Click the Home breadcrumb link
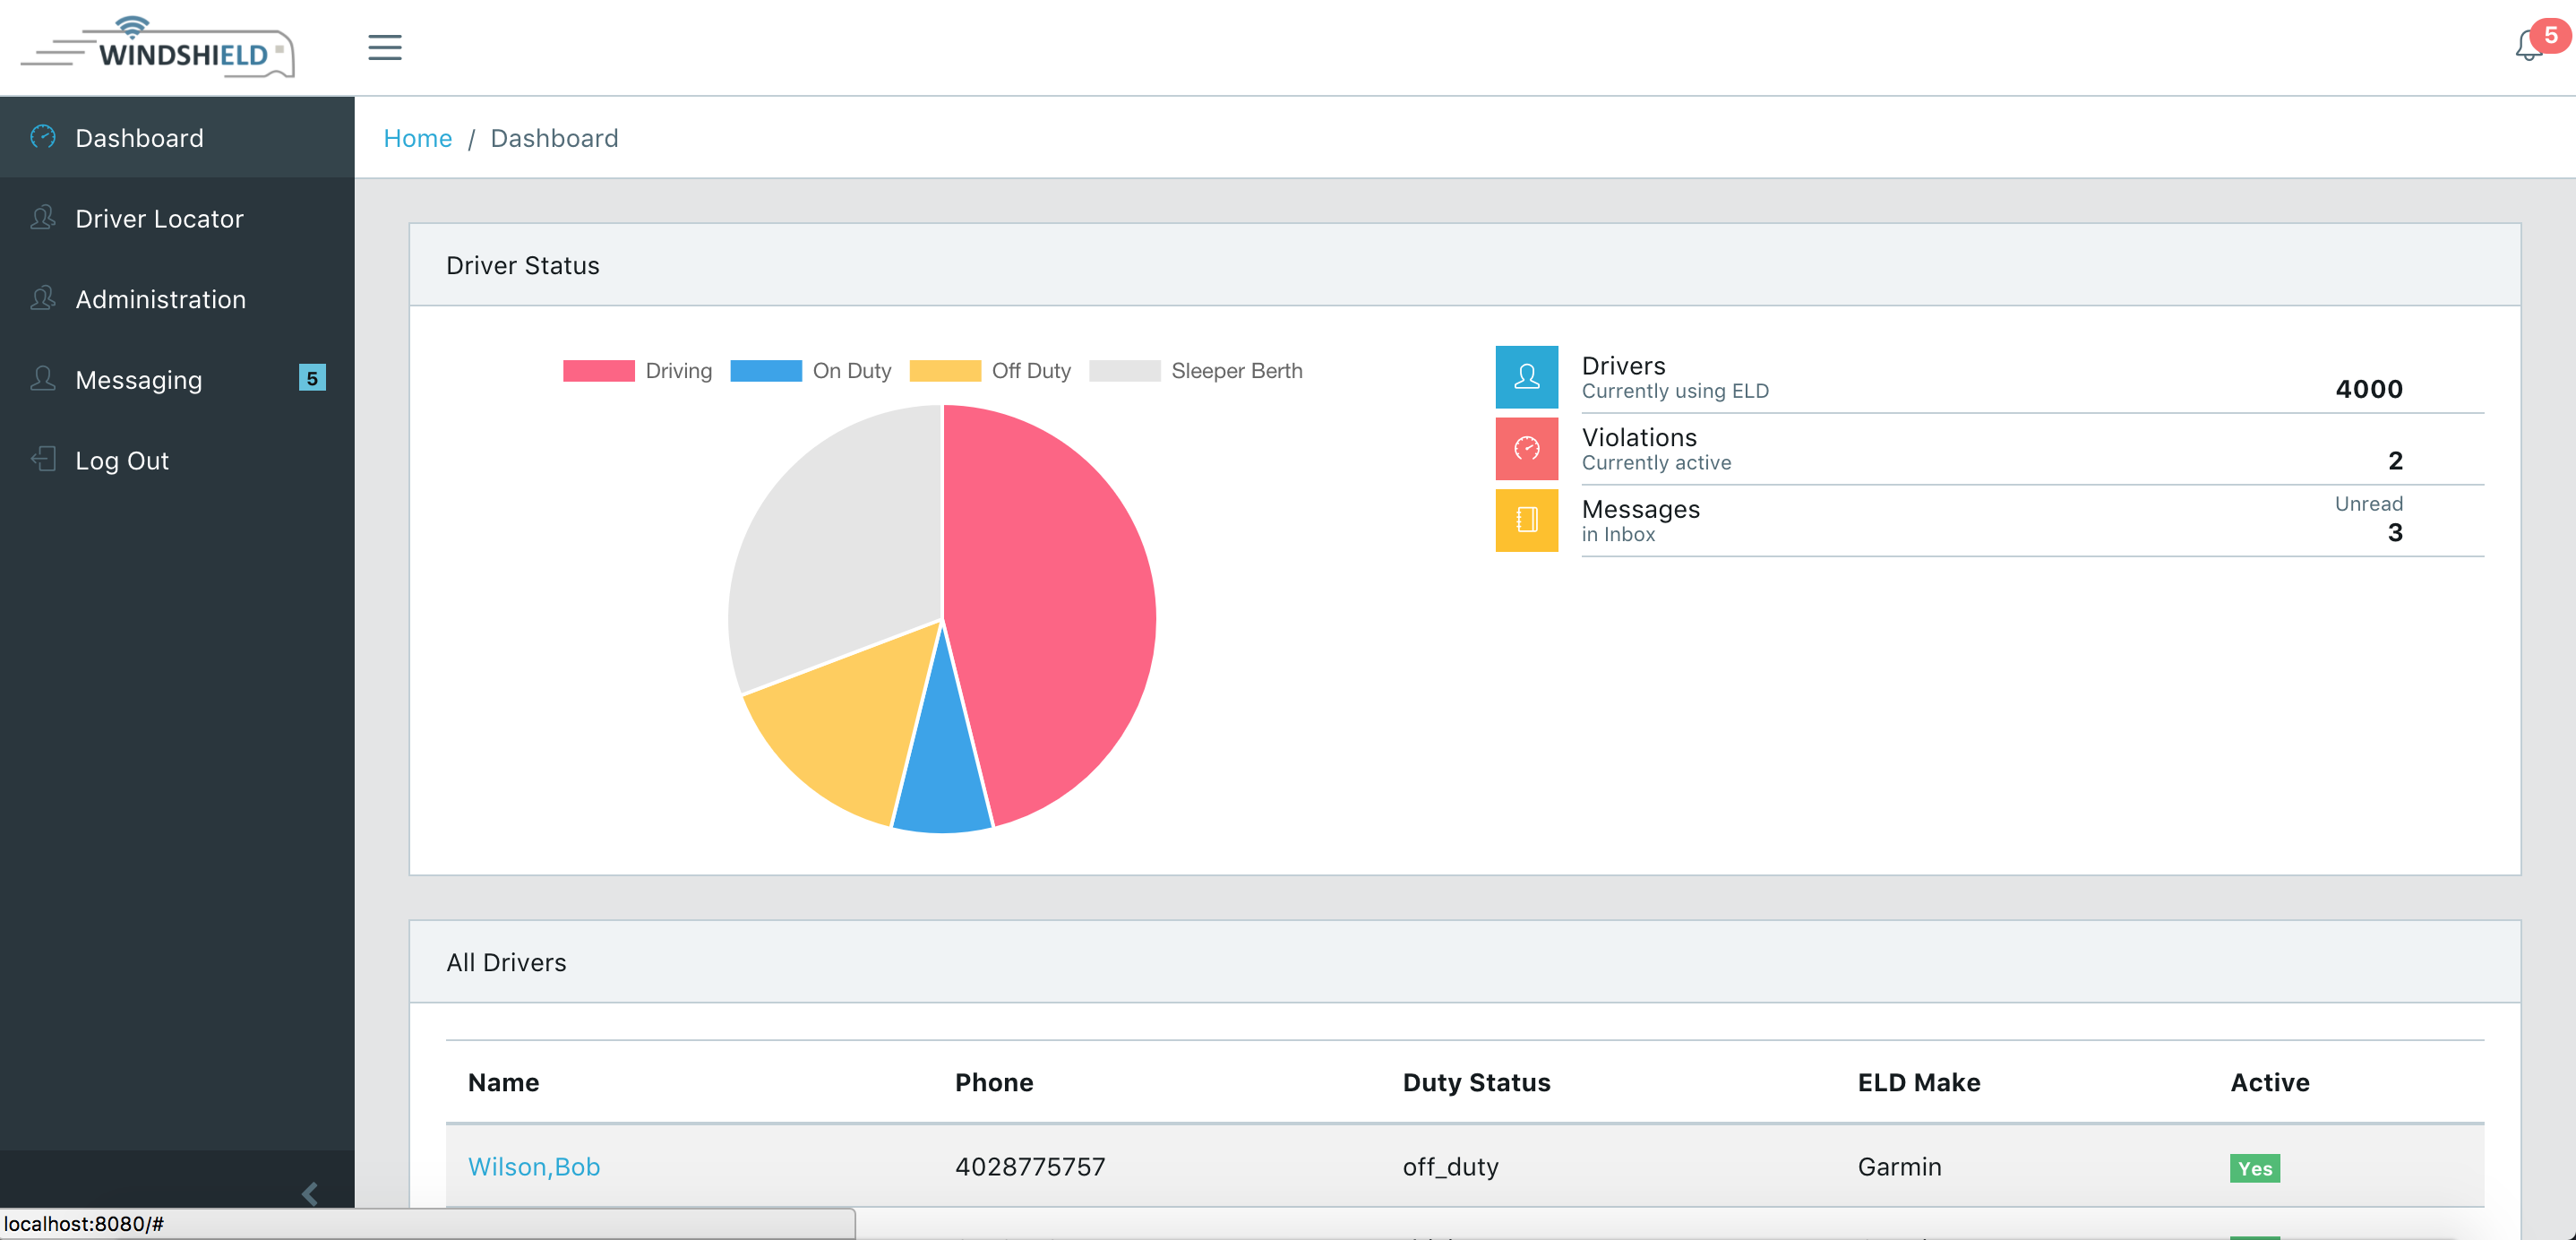The width and height of the screenshot is (2576, 1240). point(417,138)
